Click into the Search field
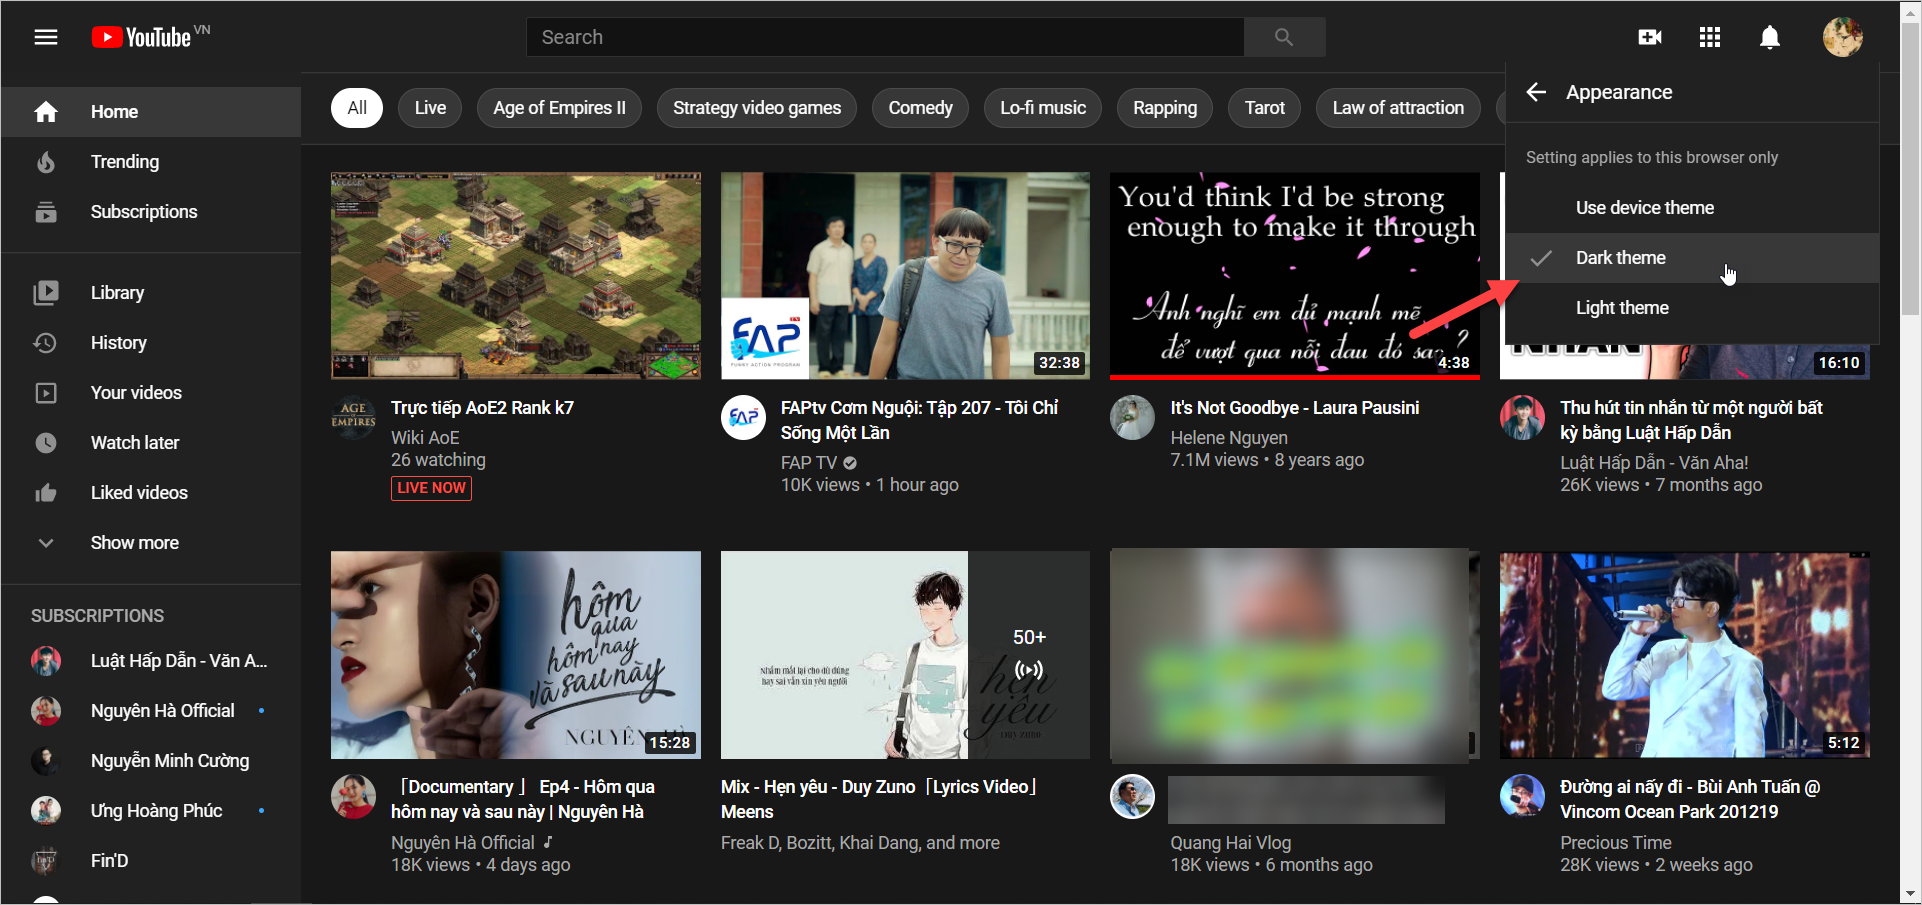This screenshot has height=905, width=1922. 885,37
